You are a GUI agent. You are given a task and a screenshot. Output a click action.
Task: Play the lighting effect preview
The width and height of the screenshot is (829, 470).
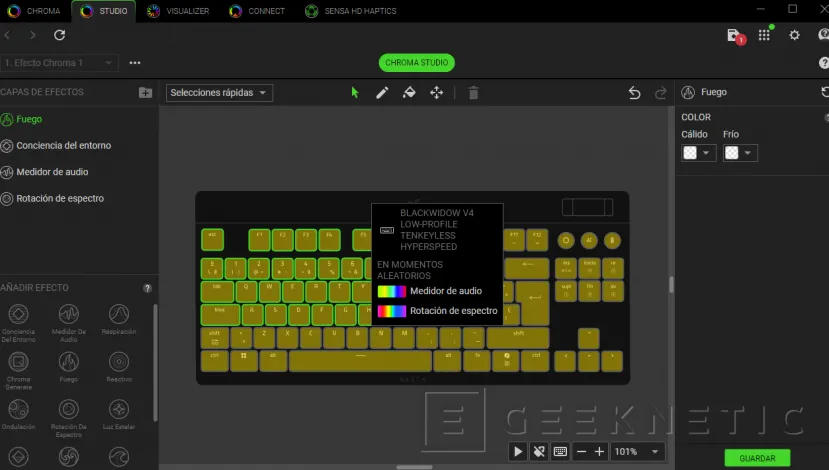(x=518, y=451)
